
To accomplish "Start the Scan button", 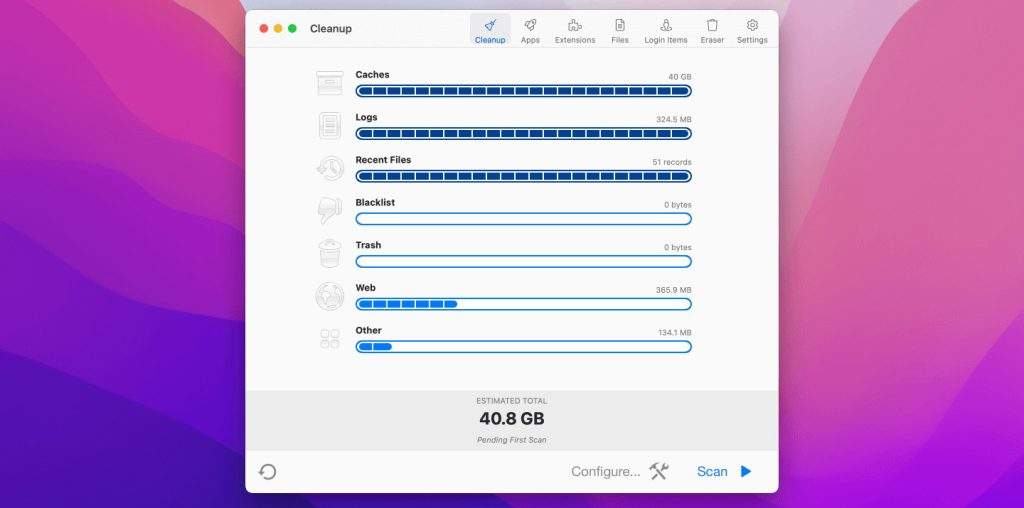I will [x=723, y=471].
